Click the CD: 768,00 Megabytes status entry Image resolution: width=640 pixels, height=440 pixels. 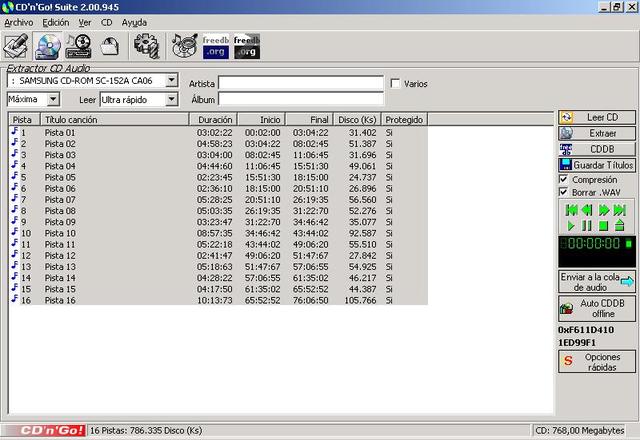580,431
